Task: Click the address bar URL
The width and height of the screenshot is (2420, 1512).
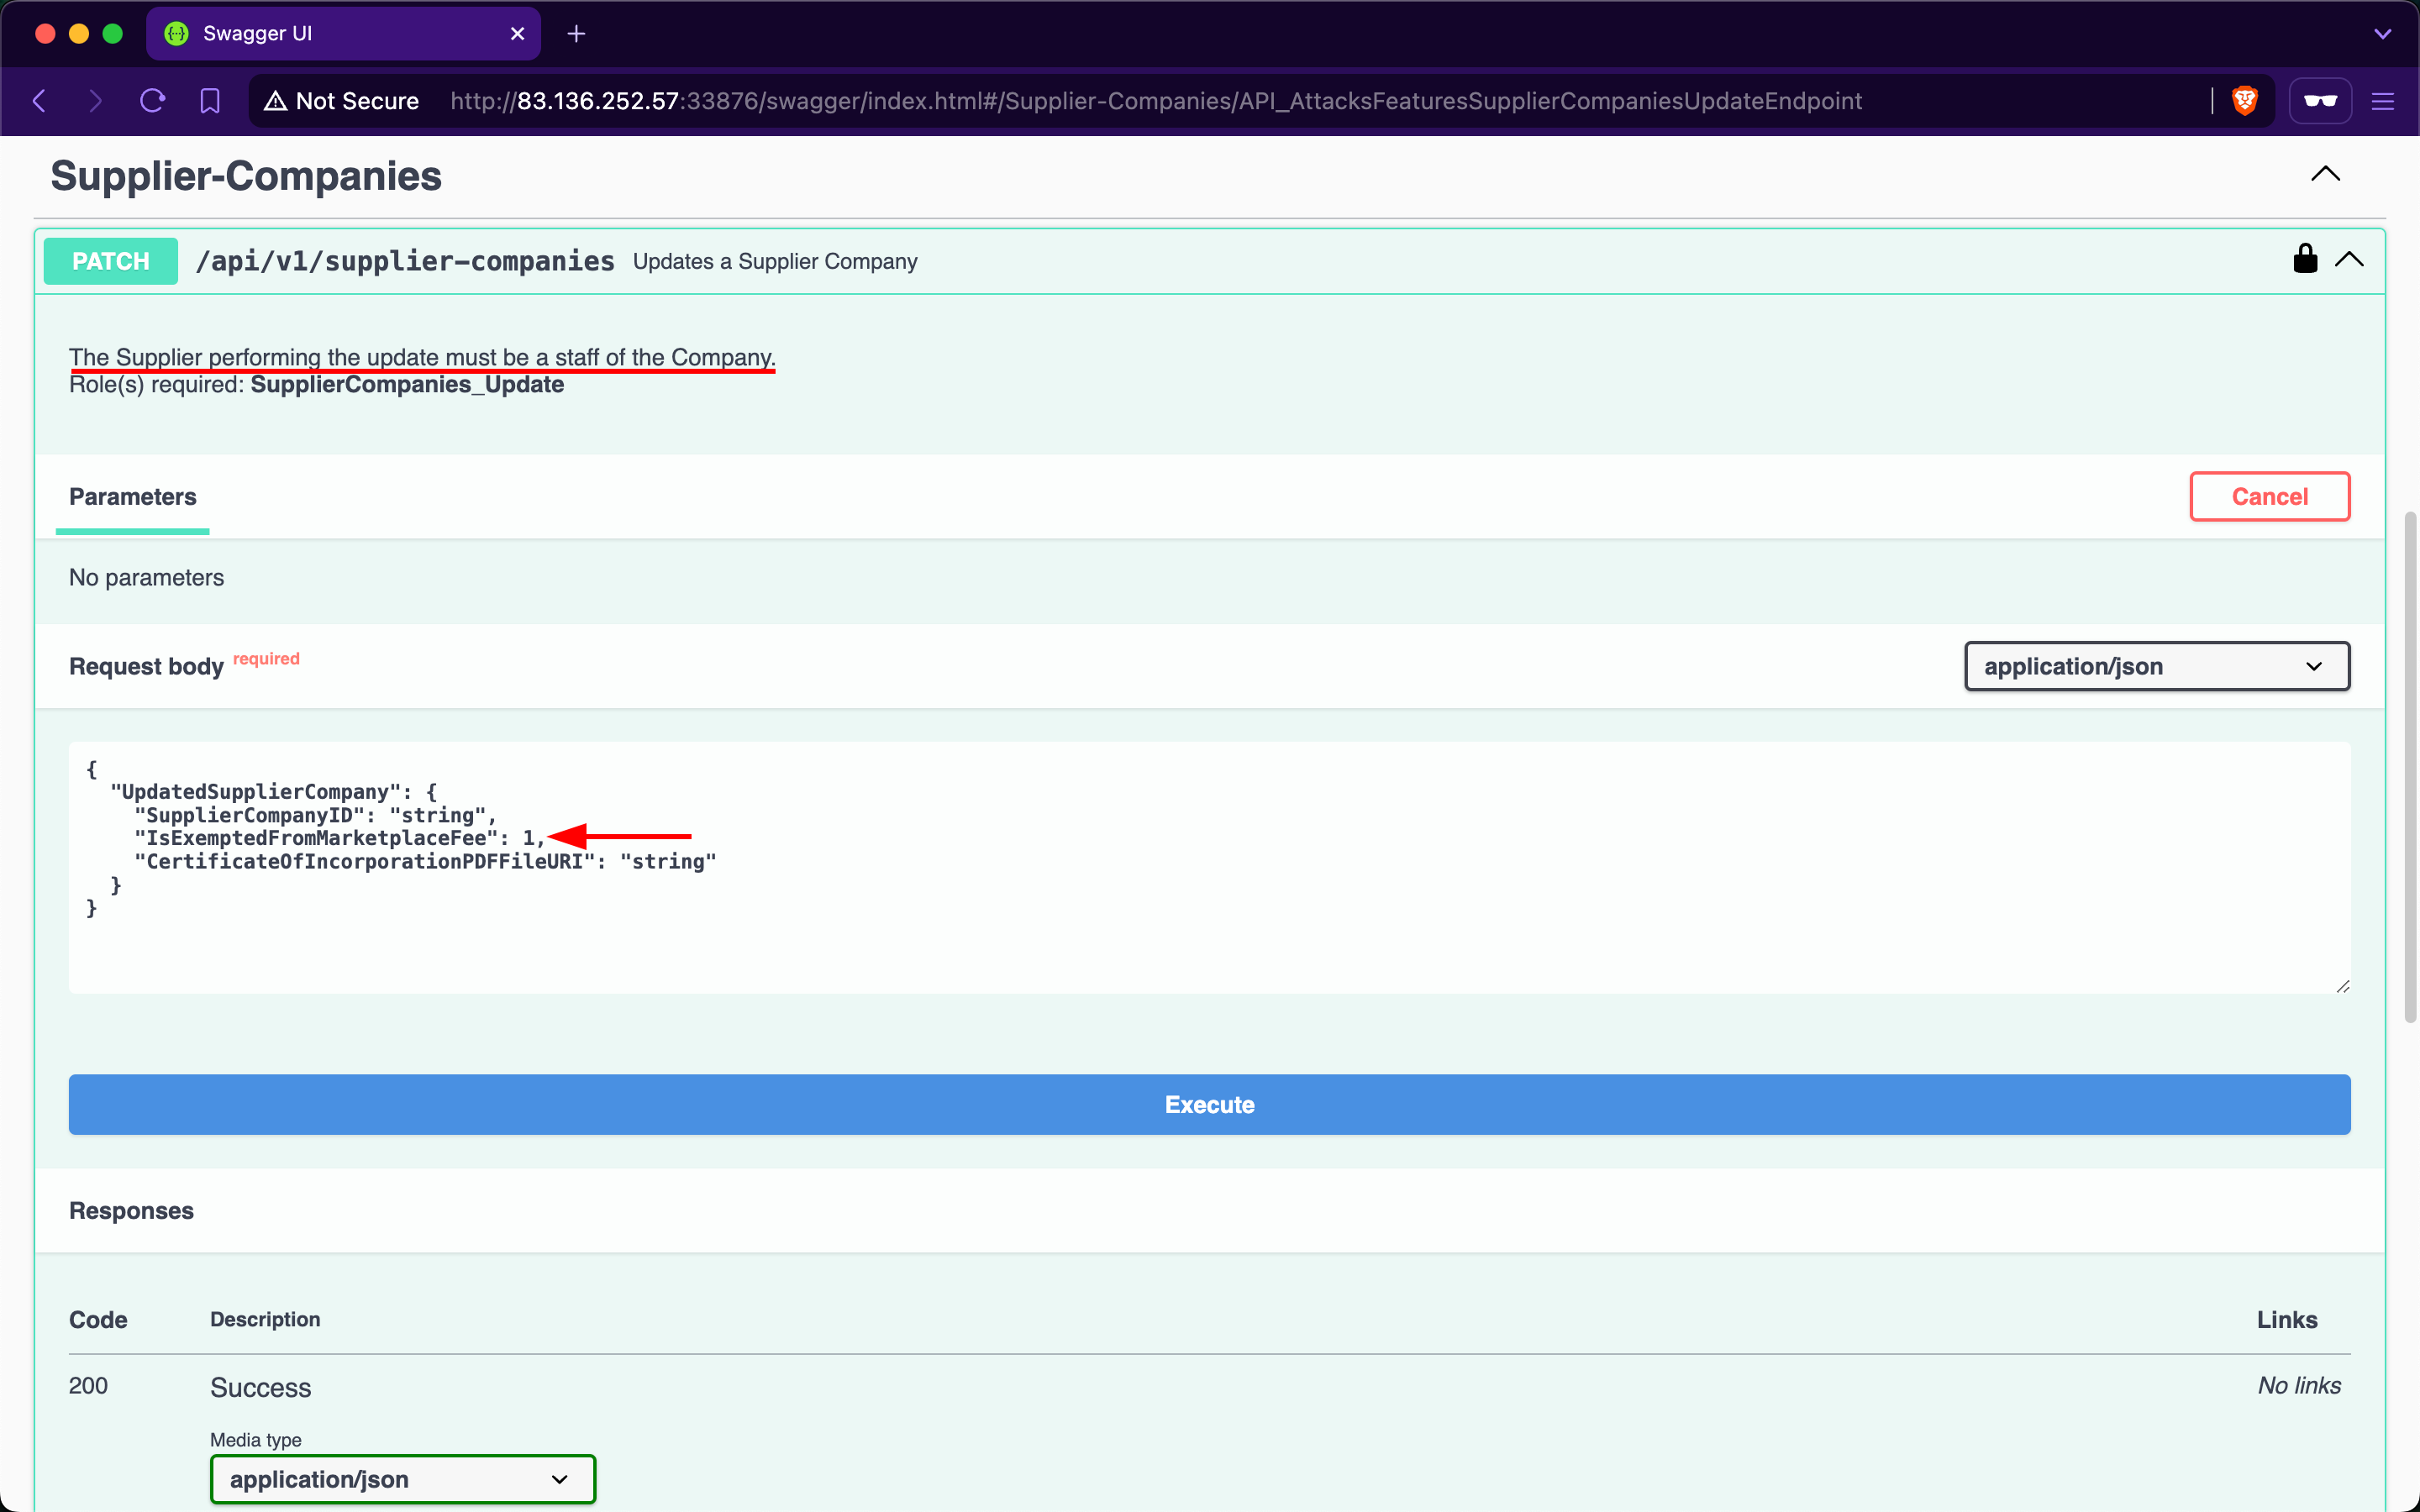Action: [x=1156, y=101]
